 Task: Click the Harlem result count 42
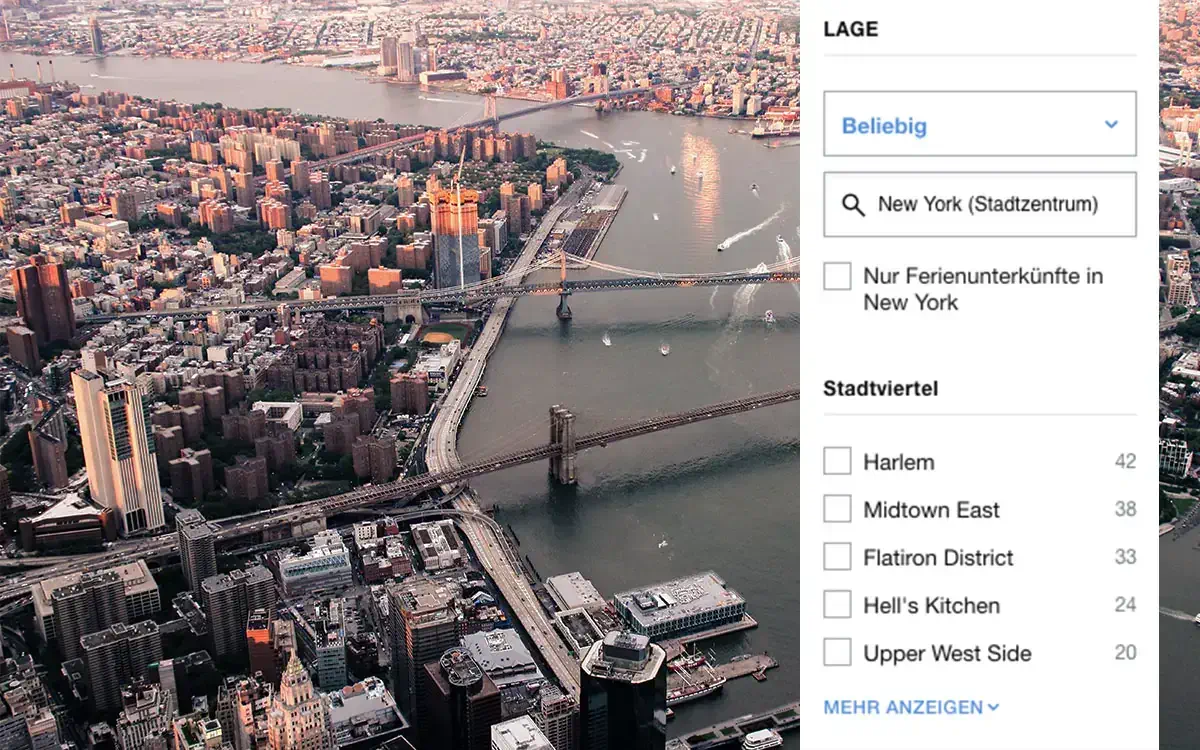[1126, 461]
